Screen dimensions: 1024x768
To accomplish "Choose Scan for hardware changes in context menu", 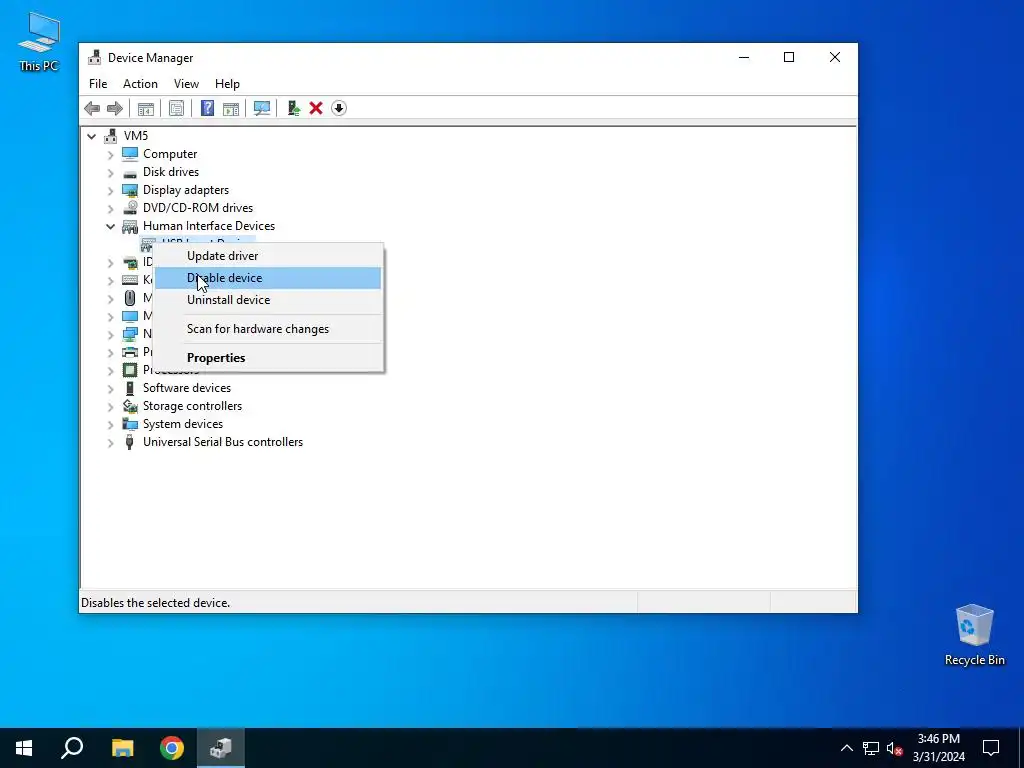I will [x=268, y=329].
